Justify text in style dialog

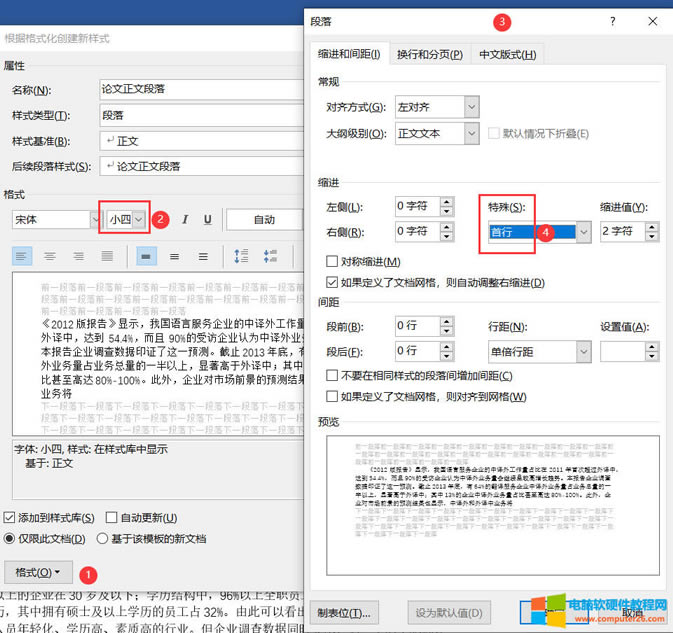click(x=107, y=257)
